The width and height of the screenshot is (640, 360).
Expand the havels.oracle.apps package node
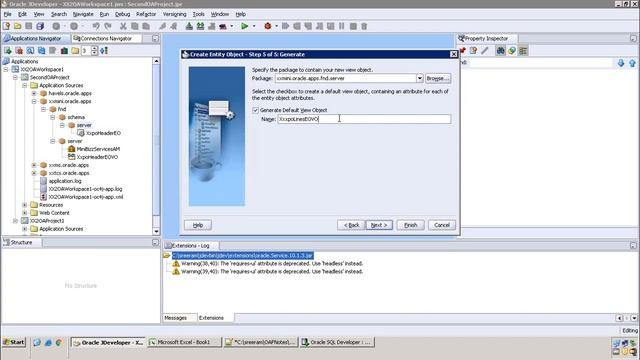tap(34, 93)
